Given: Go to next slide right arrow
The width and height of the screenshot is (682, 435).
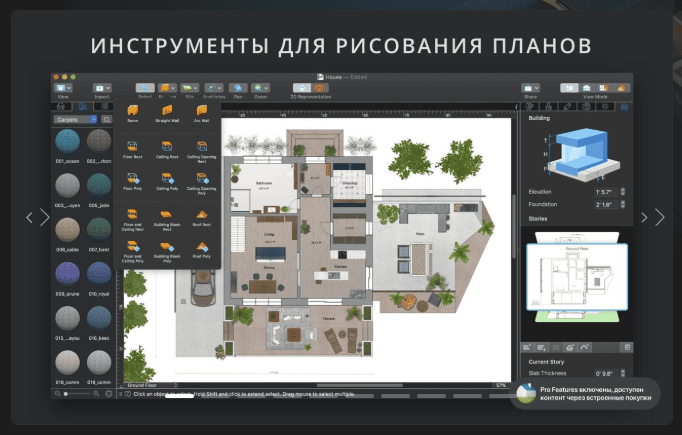Looking at the screenshot, I should point(660,217).
